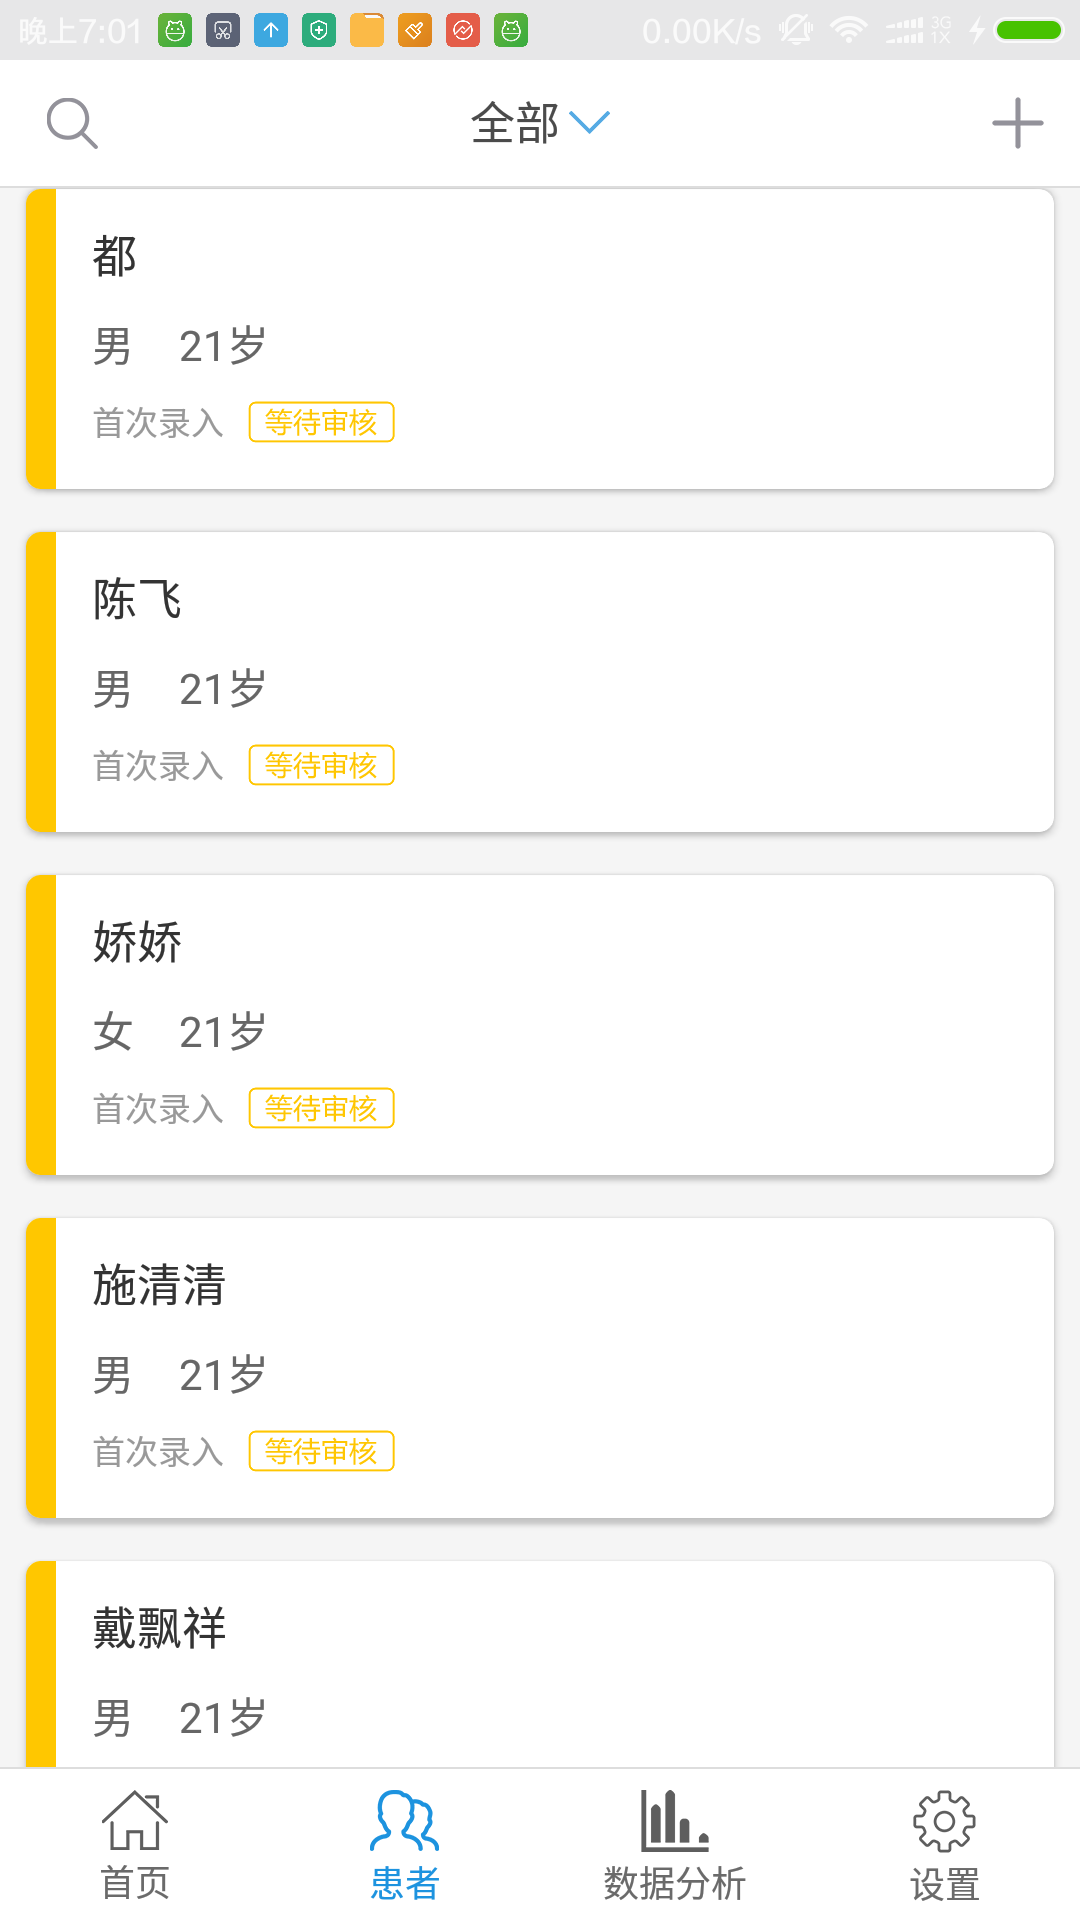This screenshot has width=1080, height=1920.
Task: Open the 数据分析 chart icon
Action: point(675,1821)
